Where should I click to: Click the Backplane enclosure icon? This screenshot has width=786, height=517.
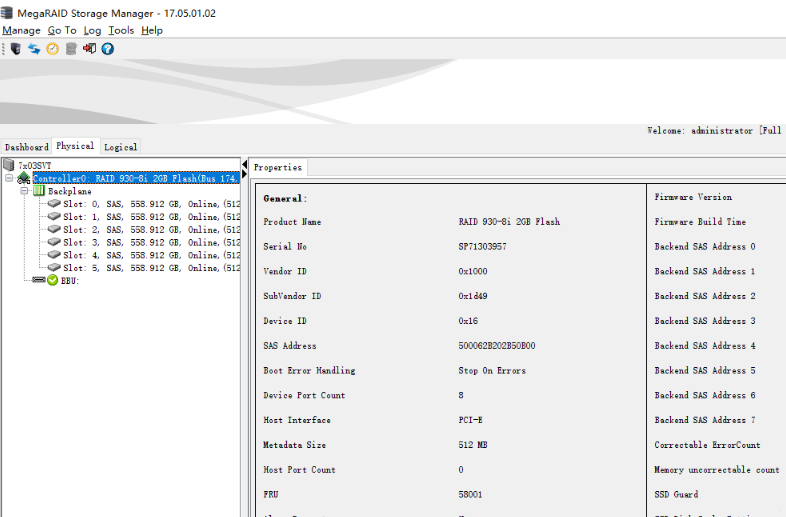[x=39, y=190]
